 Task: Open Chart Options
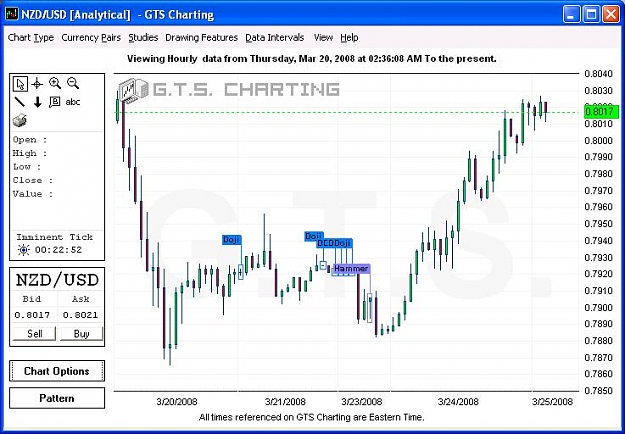pos(57,371)
